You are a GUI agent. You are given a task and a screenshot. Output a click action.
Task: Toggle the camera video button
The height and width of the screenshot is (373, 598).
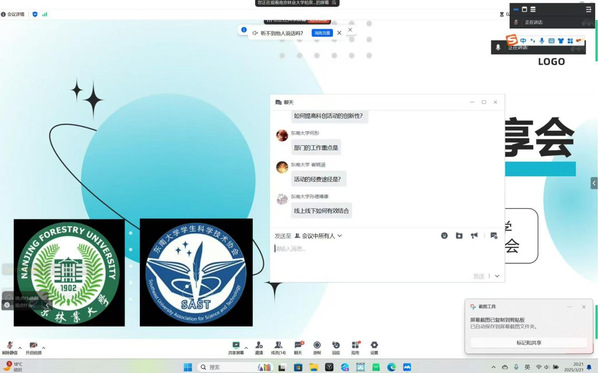[34, 347]
